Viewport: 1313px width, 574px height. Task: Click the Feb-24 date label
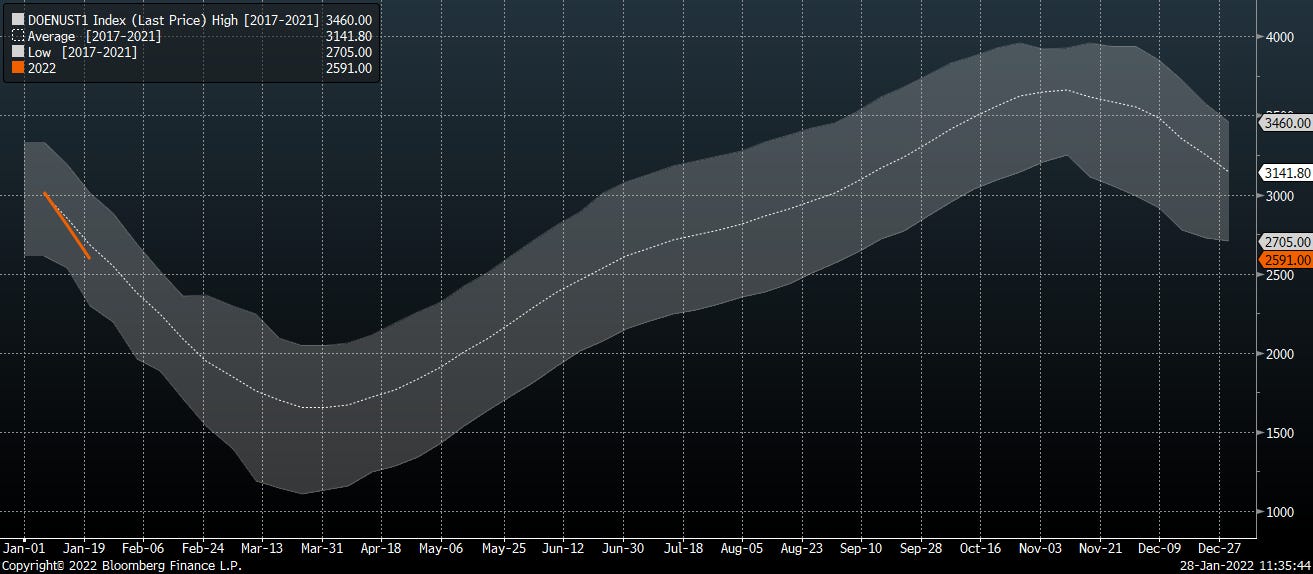click(x=202, y=549)
